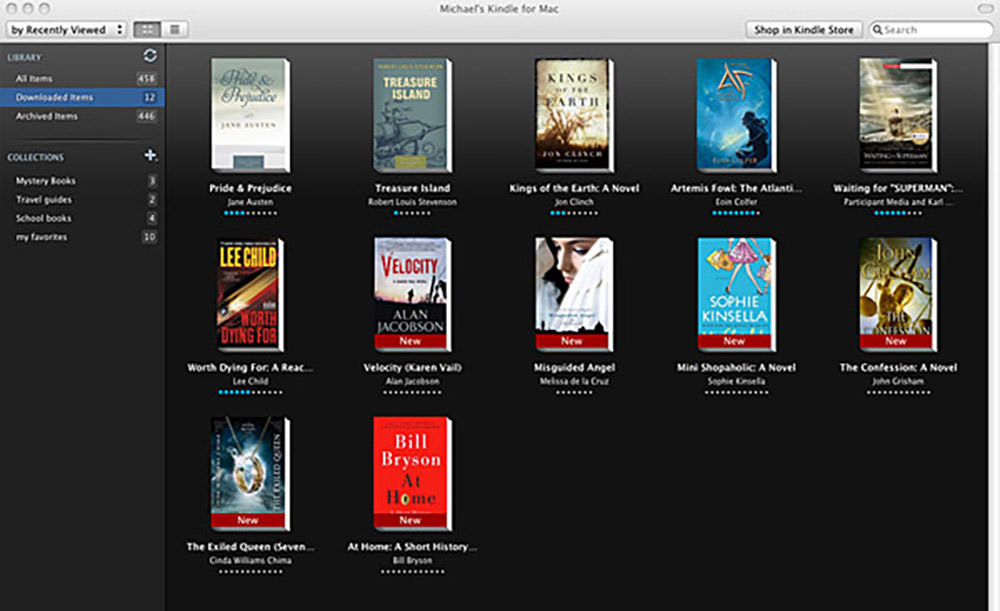Click the 'Treasure Island' title text

click(413, 188)
